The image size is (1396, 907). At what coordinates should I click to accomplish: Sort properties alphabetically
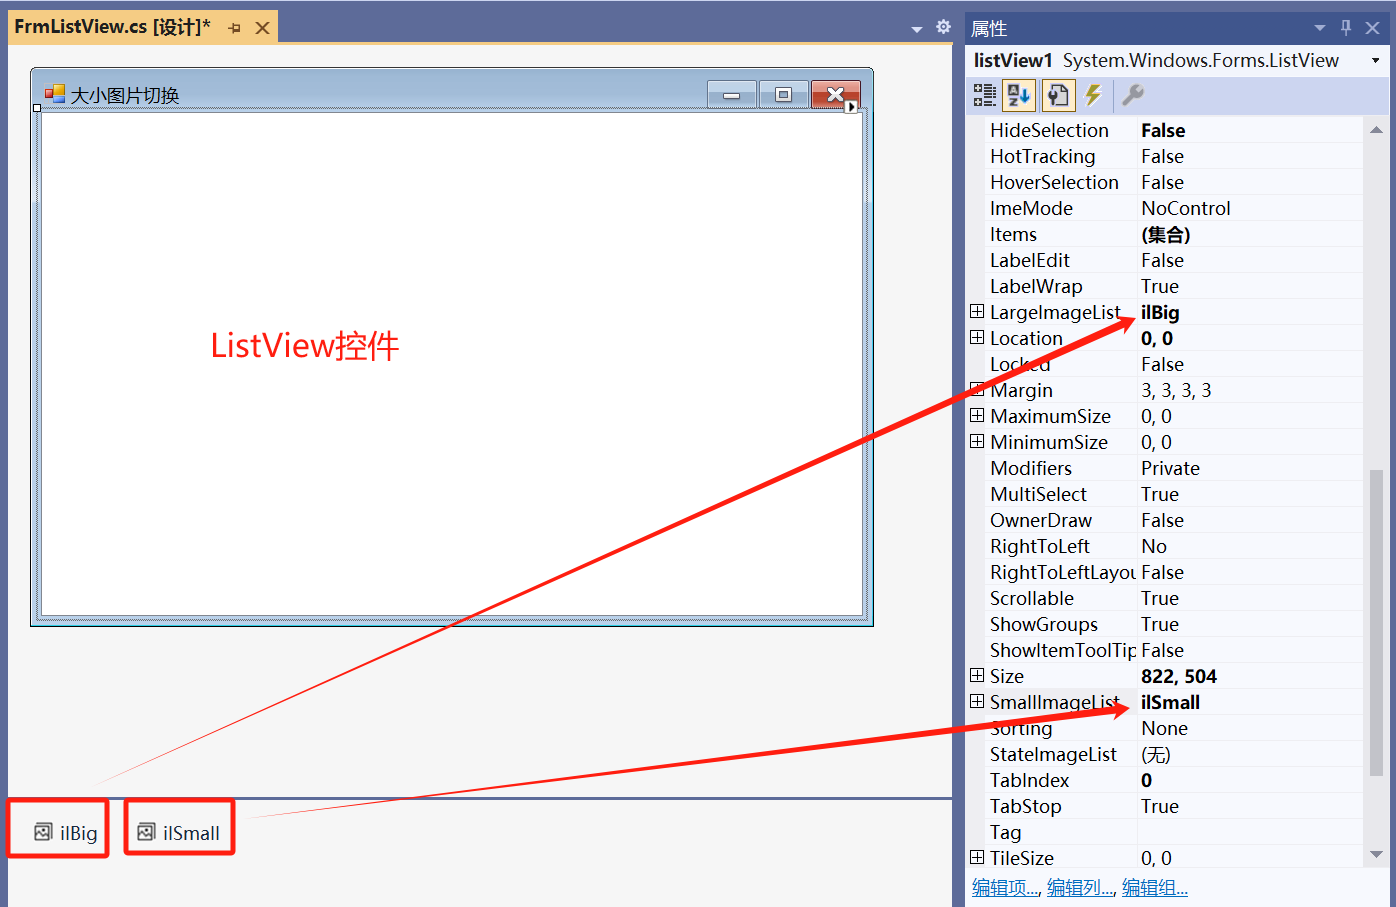tap(1020, 95)
